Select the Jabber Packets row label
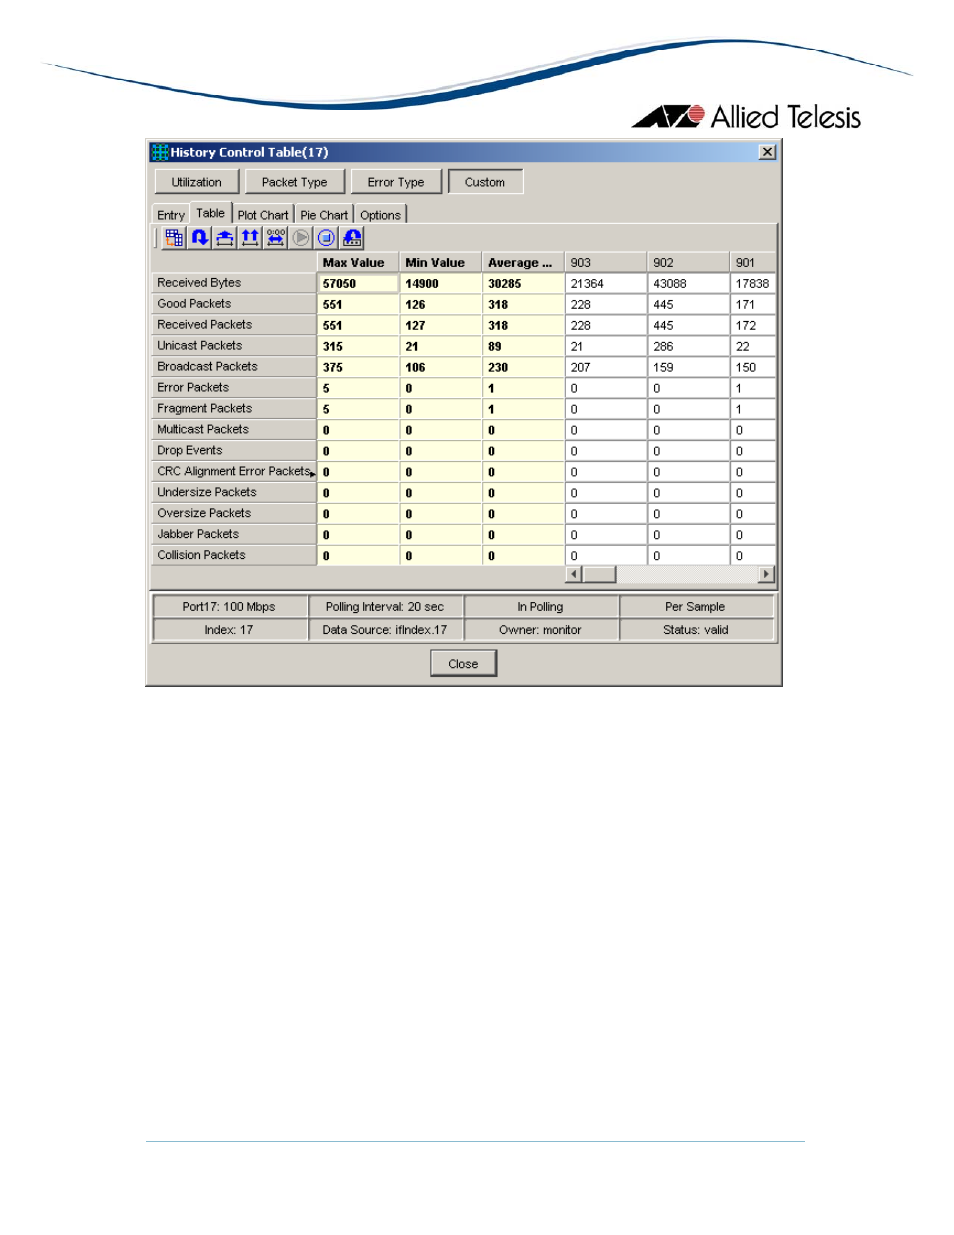 point(234,535)
